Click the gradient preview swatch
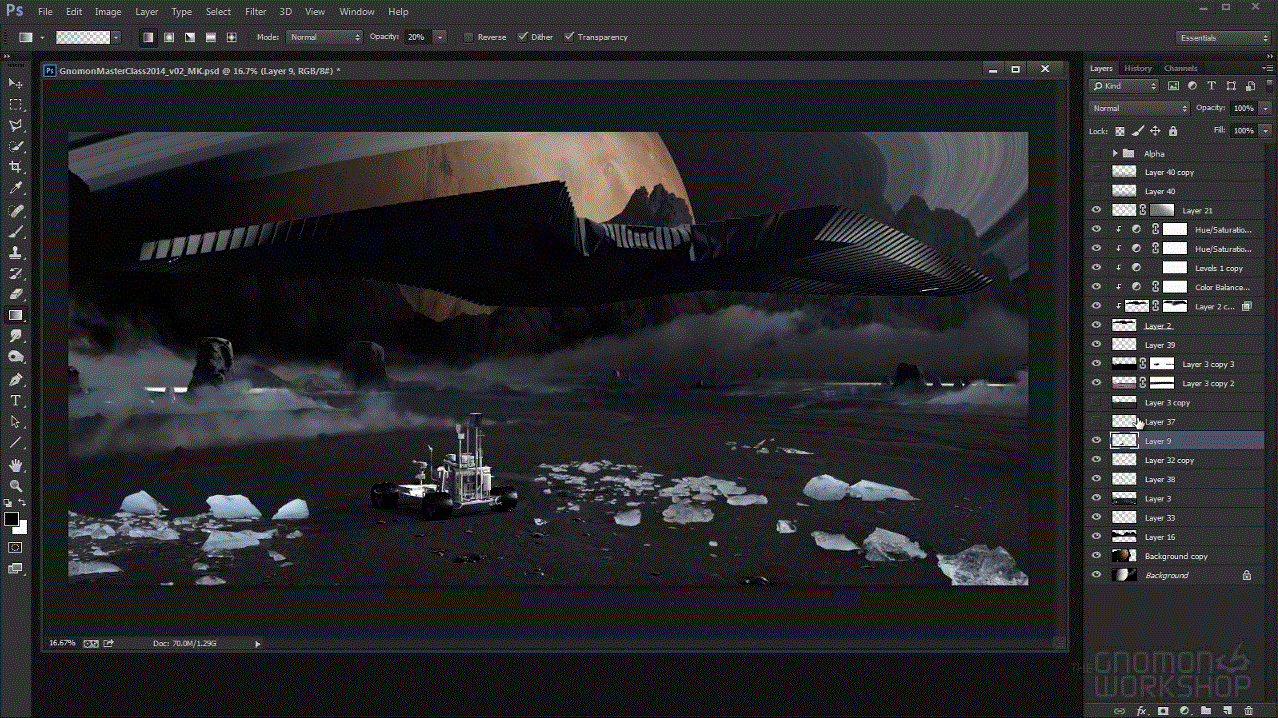Viewport: 1278px width, 718px height. 83,37
